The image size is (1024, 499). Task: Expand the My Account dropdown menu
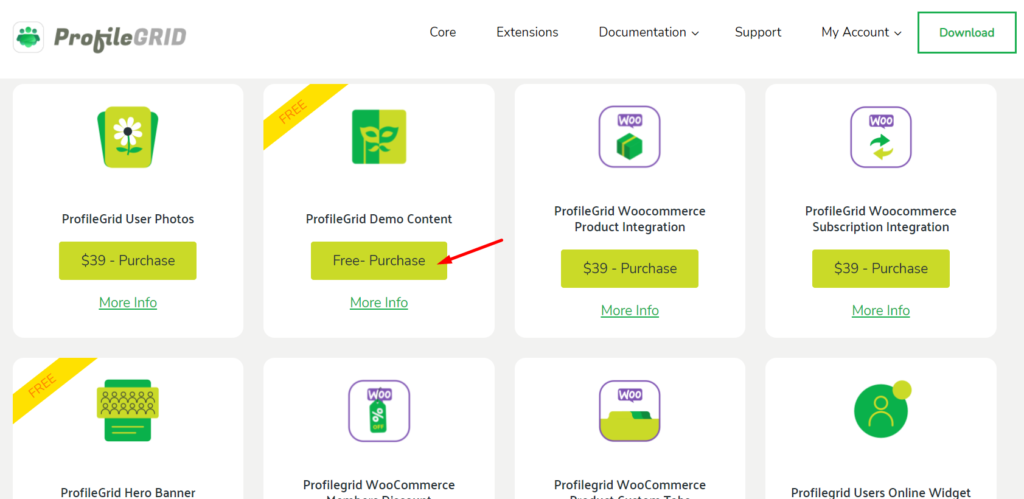click(861, 32)
